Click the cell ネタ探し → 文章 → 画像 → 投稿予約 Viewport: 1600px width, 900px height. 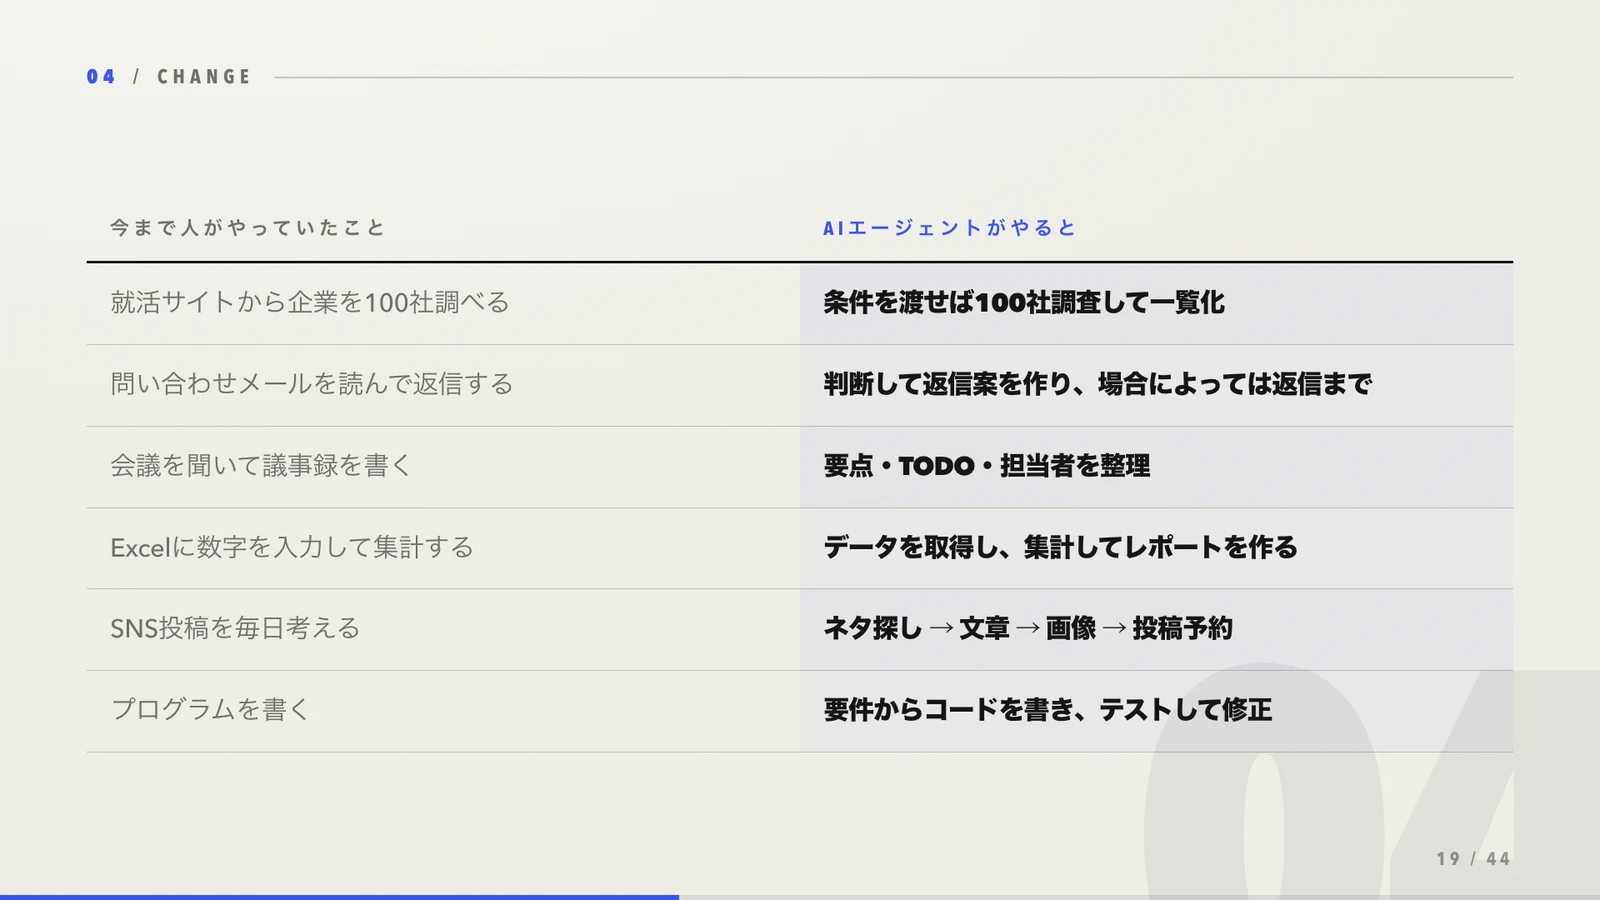pos(1156,629)
